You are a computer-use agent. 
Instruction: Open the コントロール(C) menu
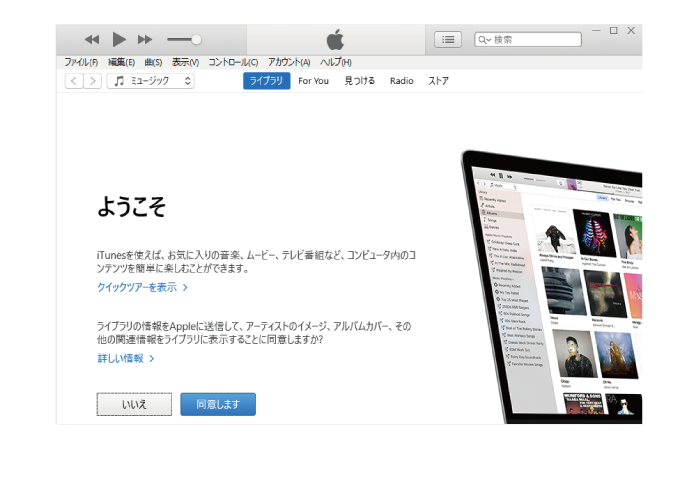coord(233,62)
